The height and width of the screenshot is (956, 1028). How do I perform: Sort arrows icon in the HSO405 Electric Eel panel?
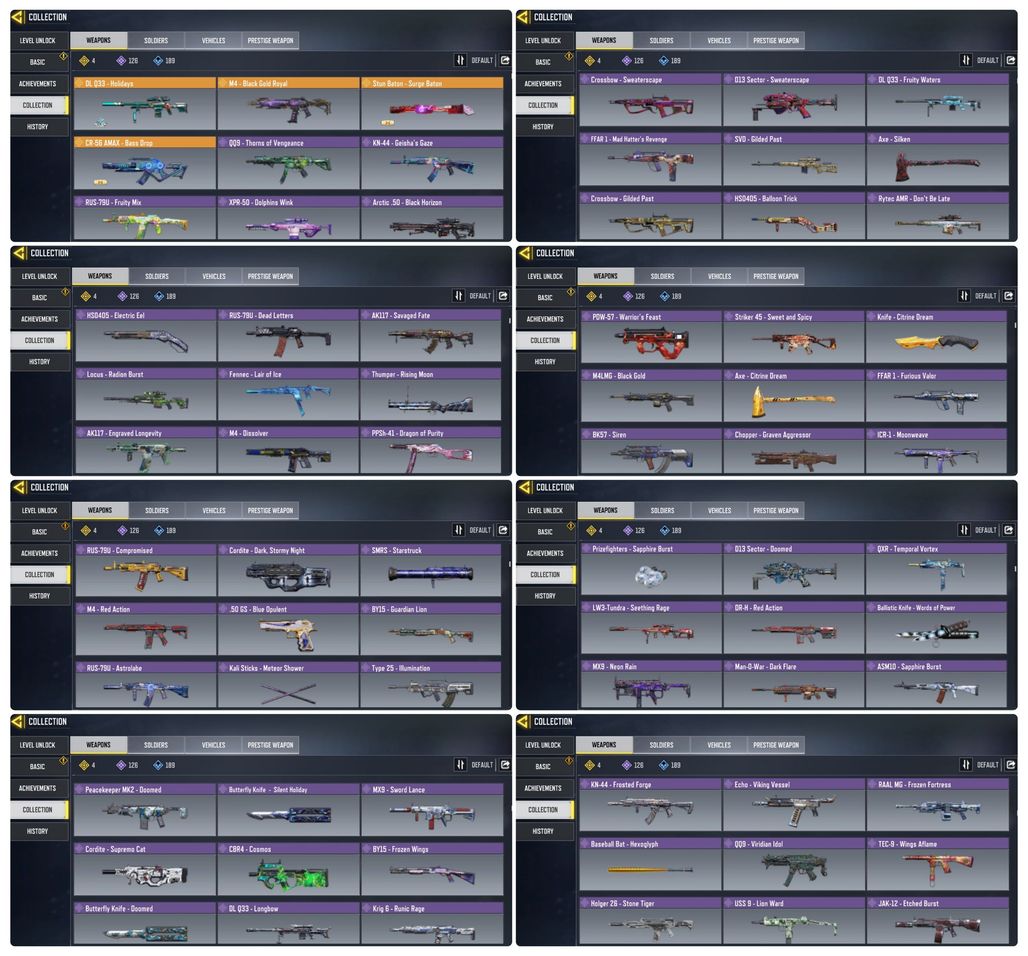coord(459,296)
